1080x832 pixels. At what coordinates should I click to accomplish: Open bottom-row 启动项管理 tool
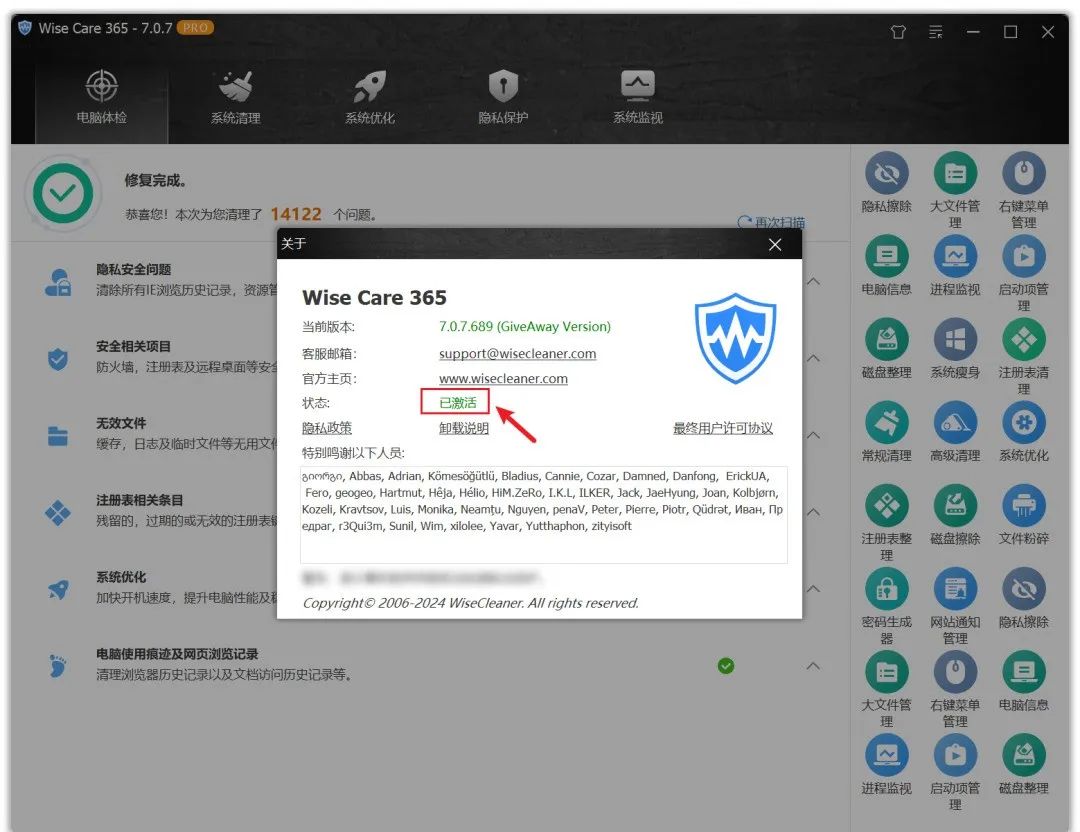click(955, 772)
